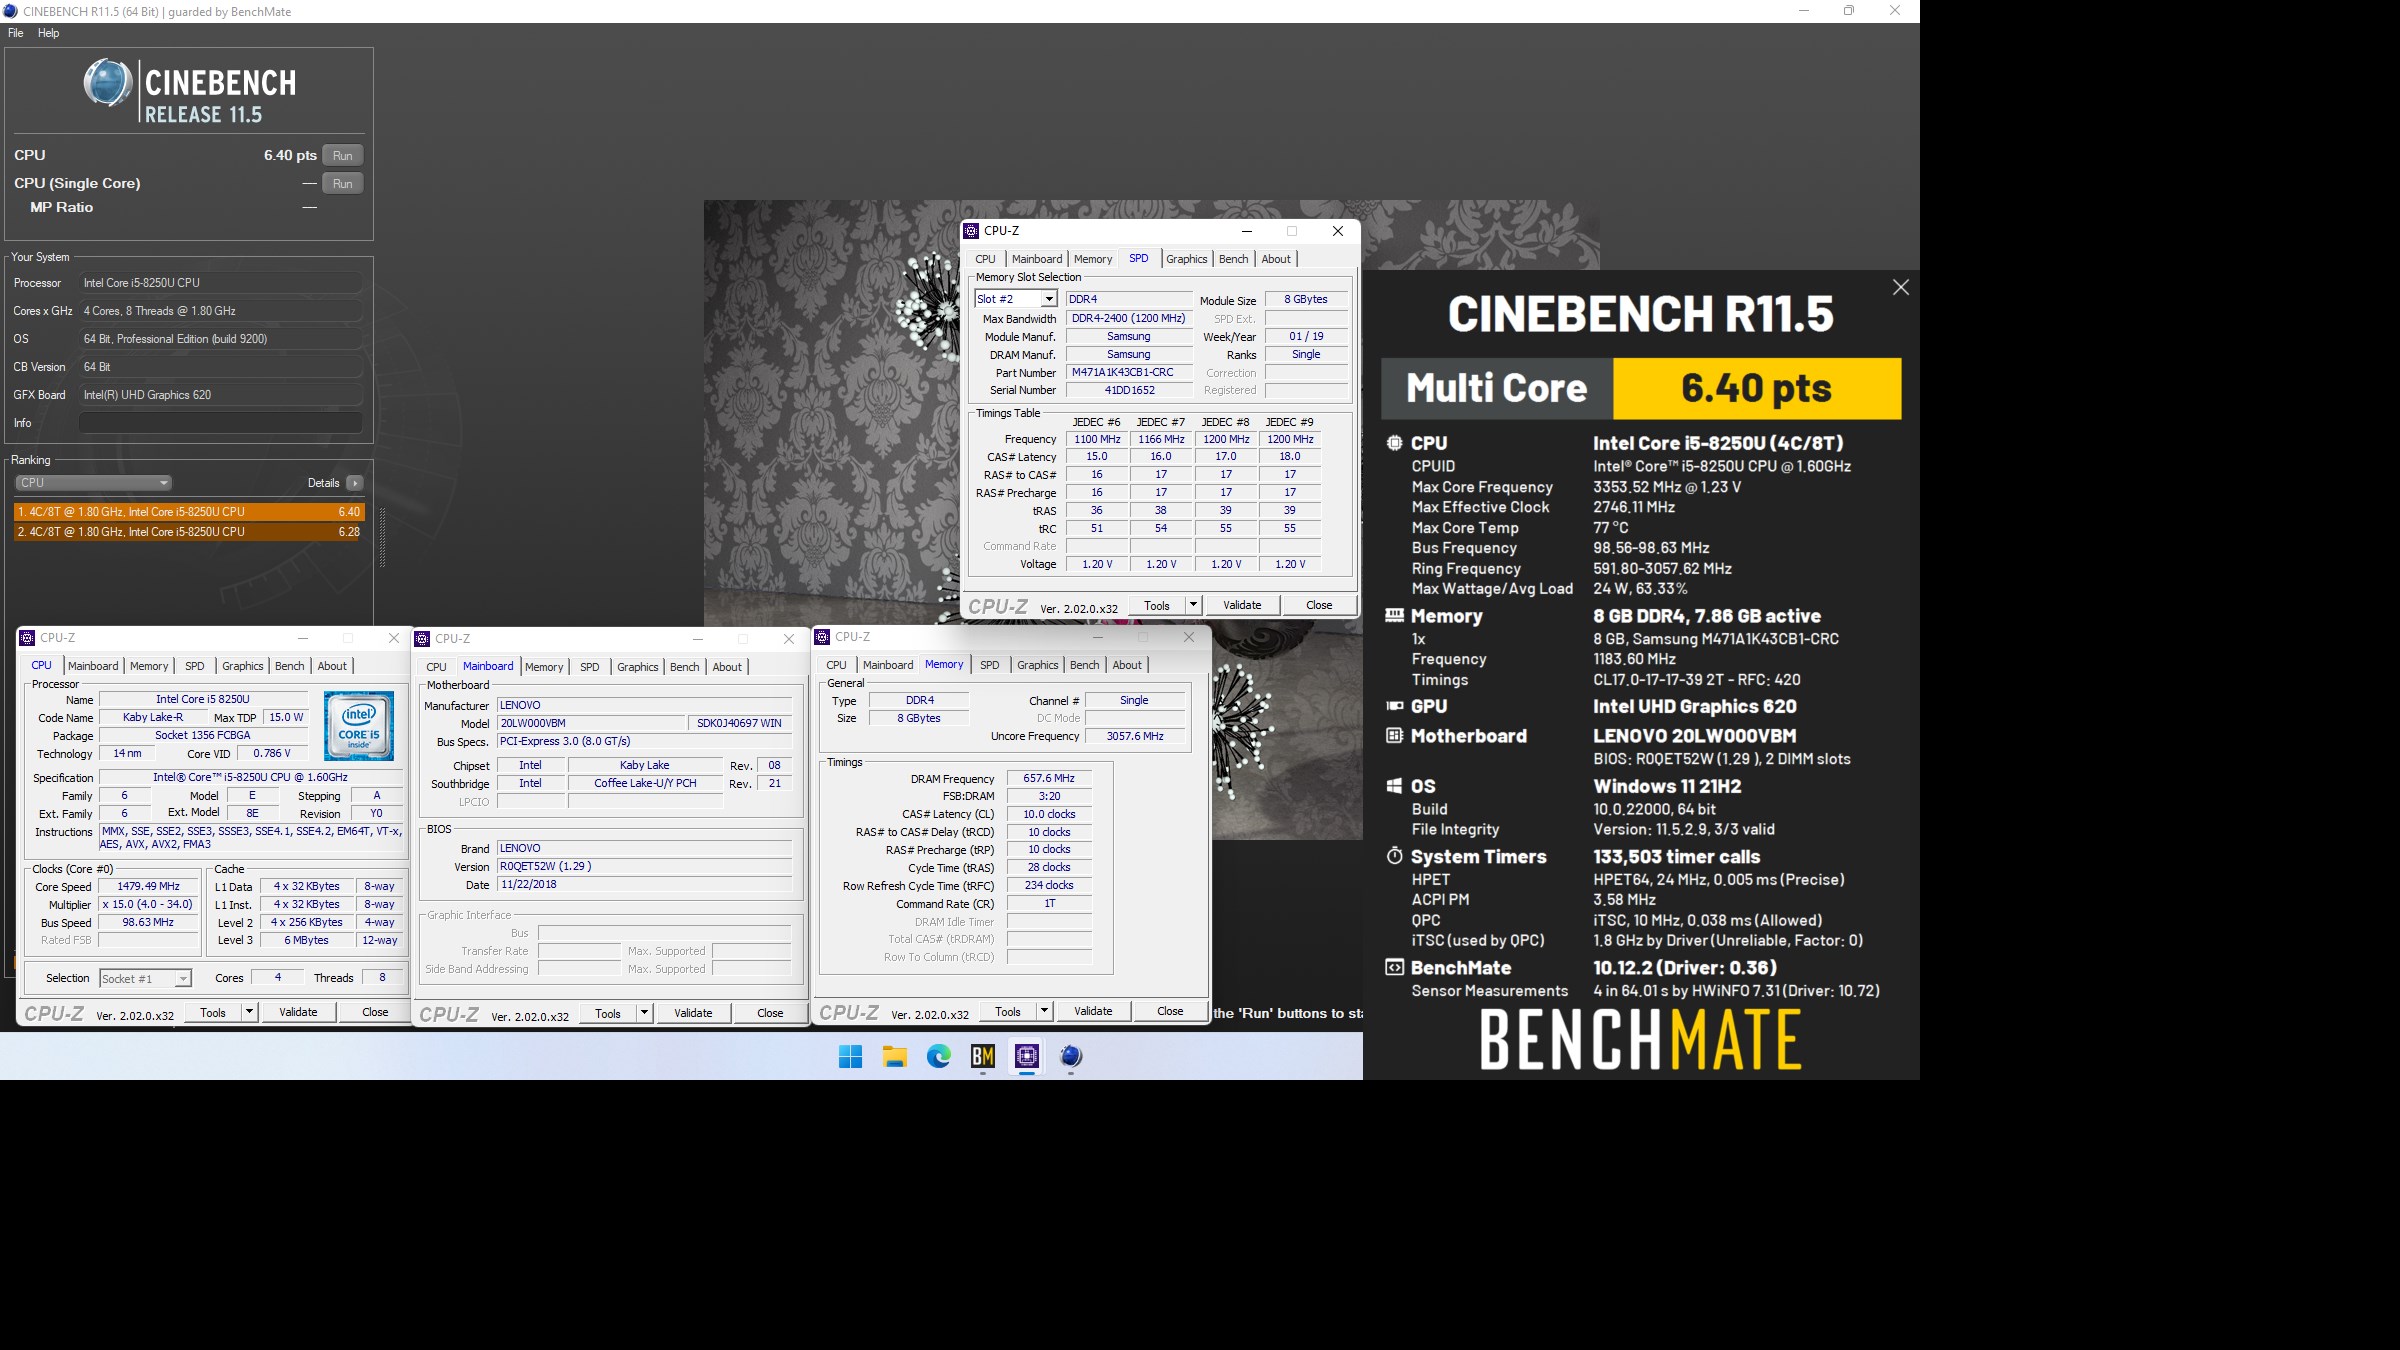The width and height of the screenshot is (2400, 1350).
Task: Click the Part Number M471A1K43CB1-CRC field
Action: (x=1128, y=372)
